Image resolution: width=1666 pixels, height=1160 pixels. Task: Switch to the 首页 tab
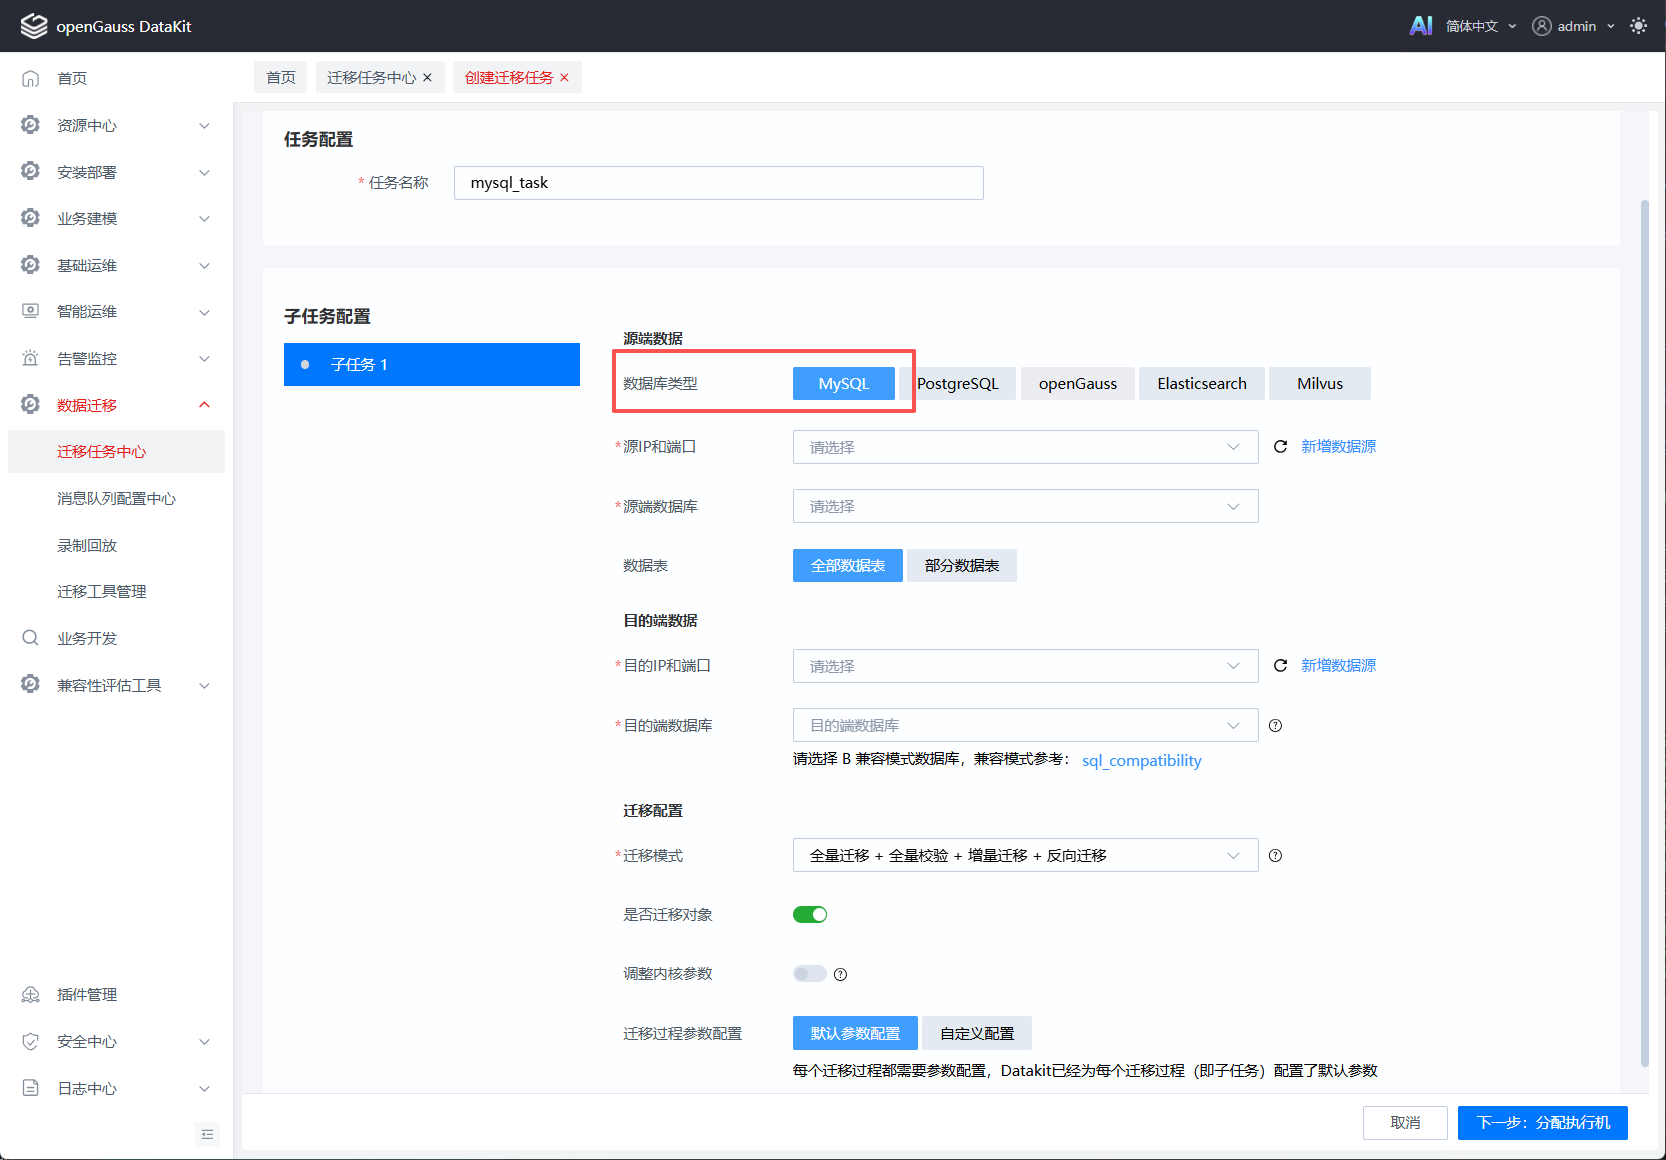click(x=281, y=78)
